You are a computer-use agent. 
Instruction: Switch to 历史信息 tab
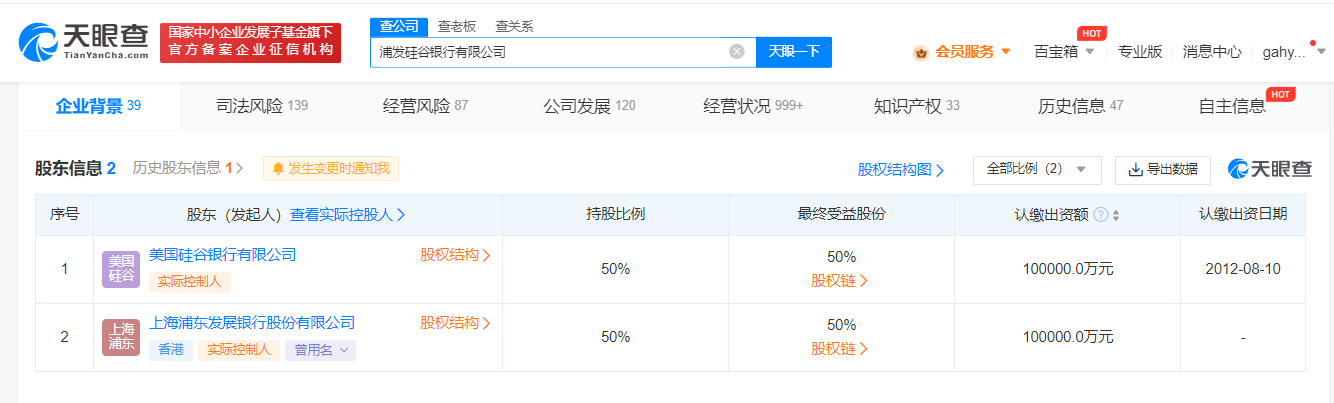click(1080, 106)
